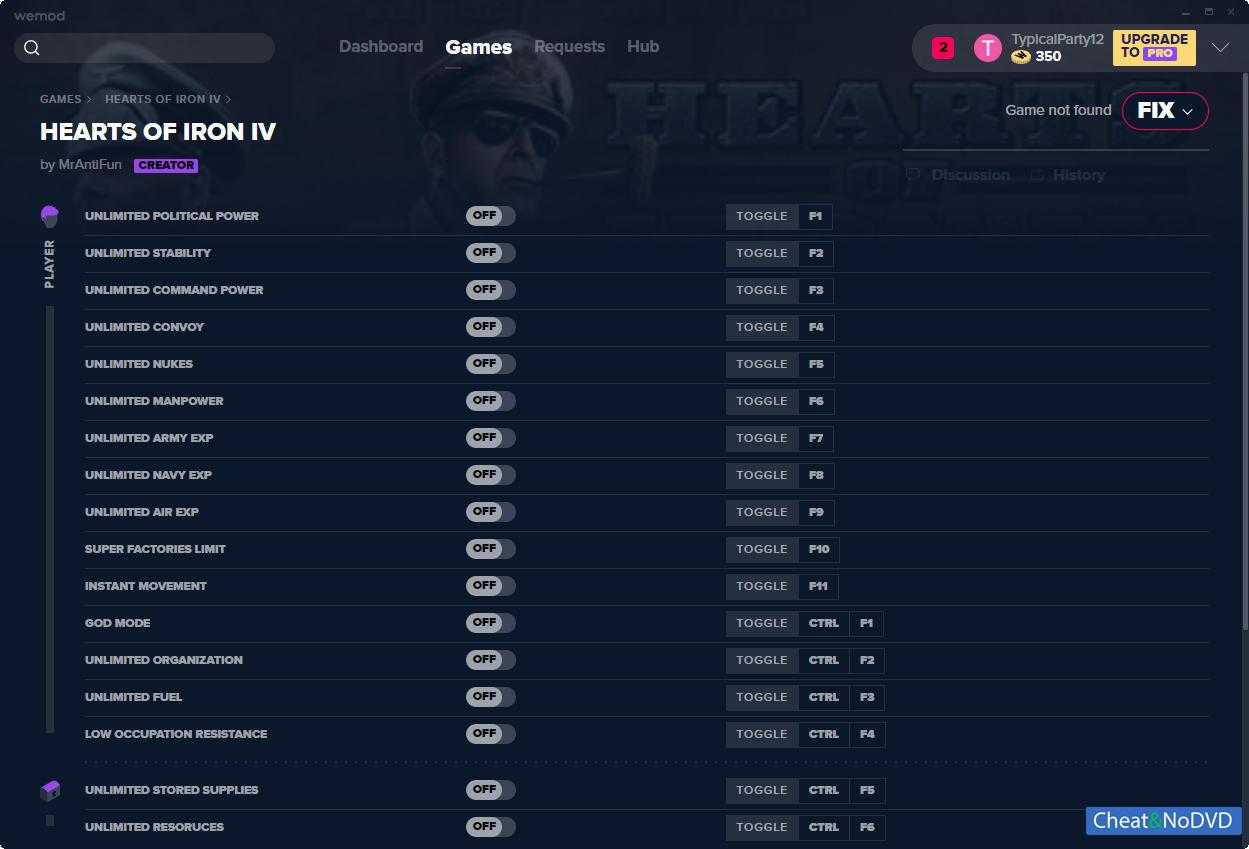Toggle Instant Movement switch
The height and width of the screenshot is (849, 1249).
pyautogui.click(x=490, y=586)
